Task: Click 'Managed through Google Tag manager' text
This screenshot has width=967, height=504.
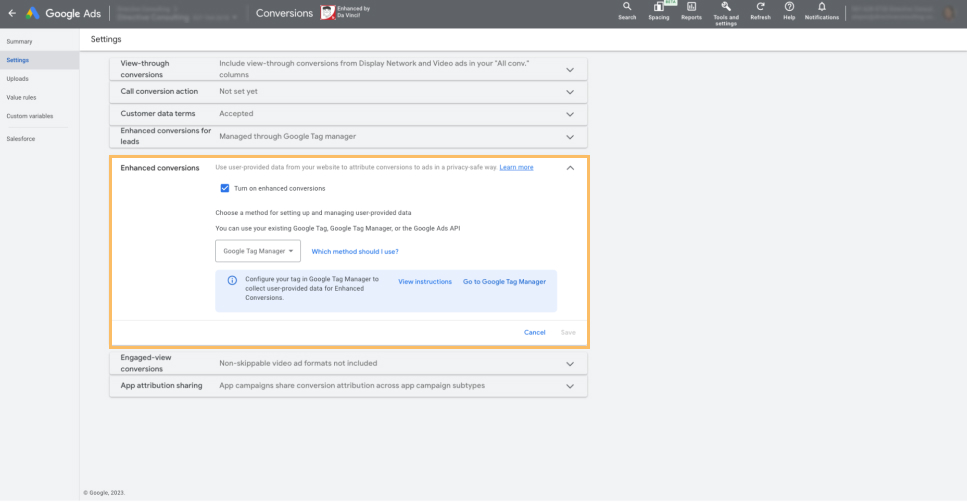Action: pyautogui.click(x=287, y=136)
